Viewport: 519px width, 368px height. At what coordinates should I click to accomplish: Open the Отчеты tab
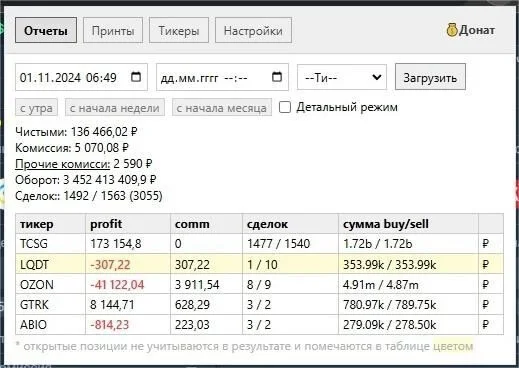(x=46, y=30)
